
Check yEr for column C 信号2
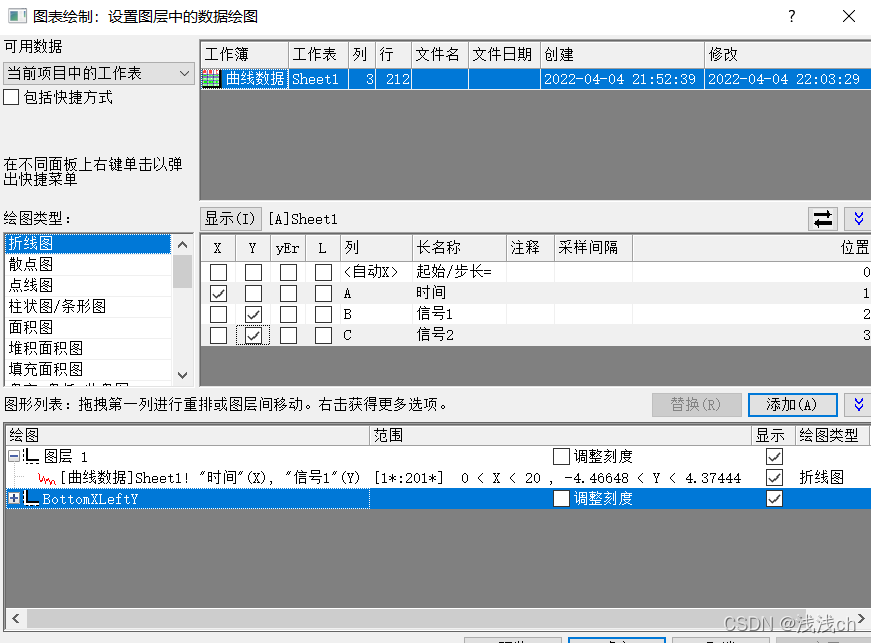288,335
